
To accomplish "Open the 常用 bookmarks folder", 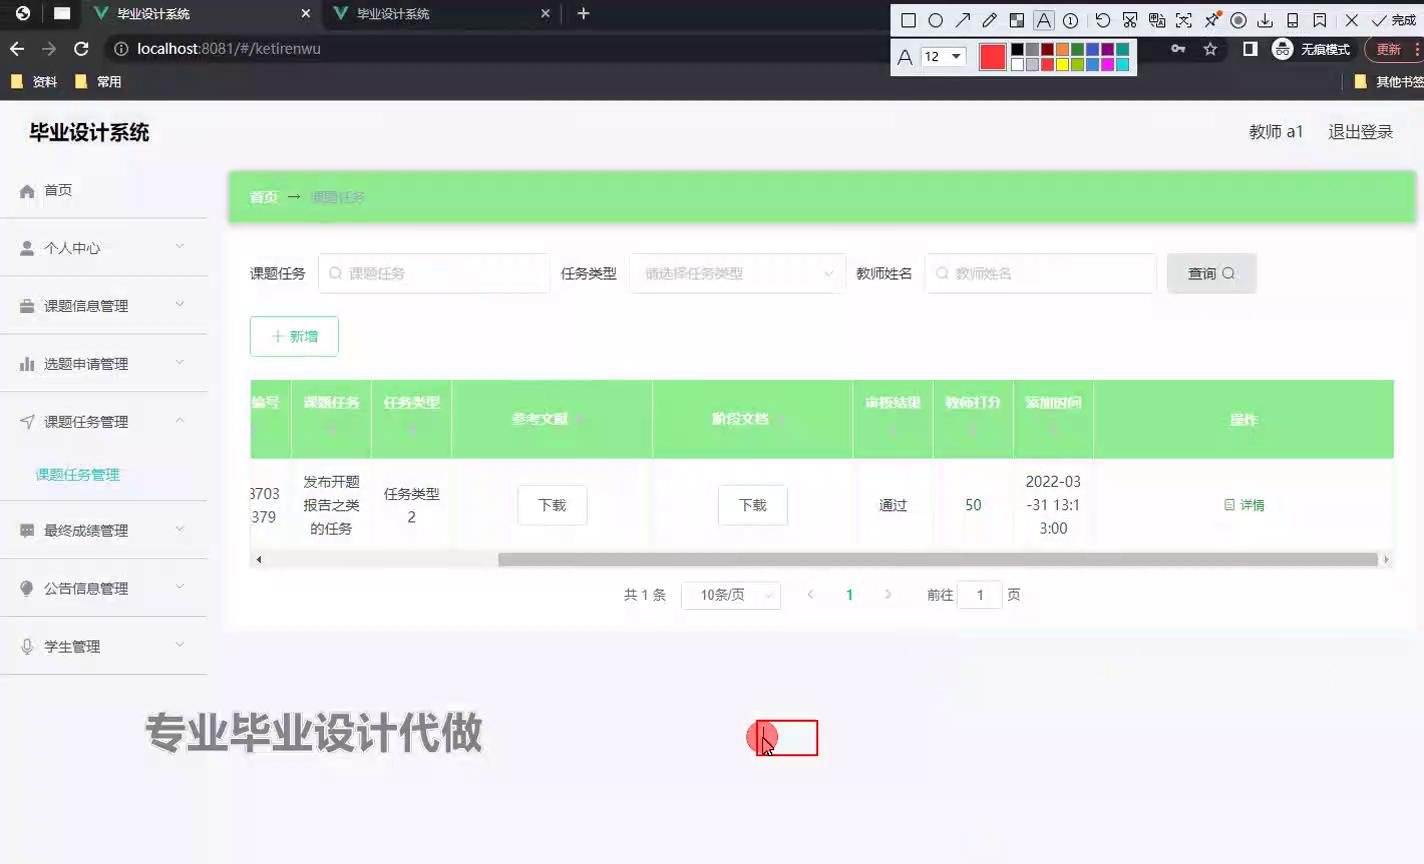I will 98,82.
